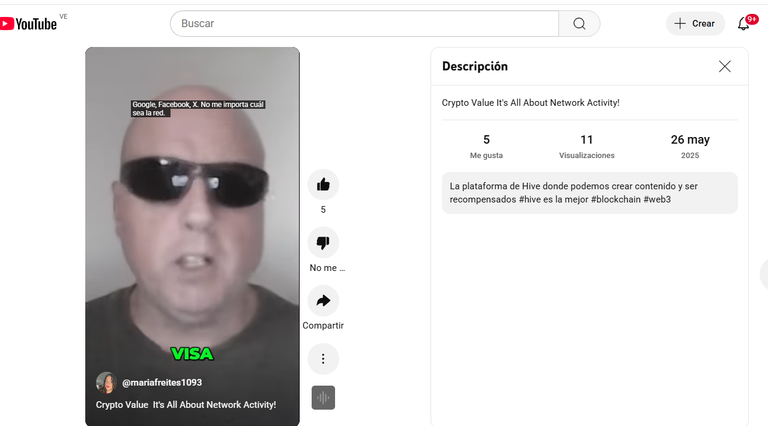Click the Short title over the video

[186, 405]
